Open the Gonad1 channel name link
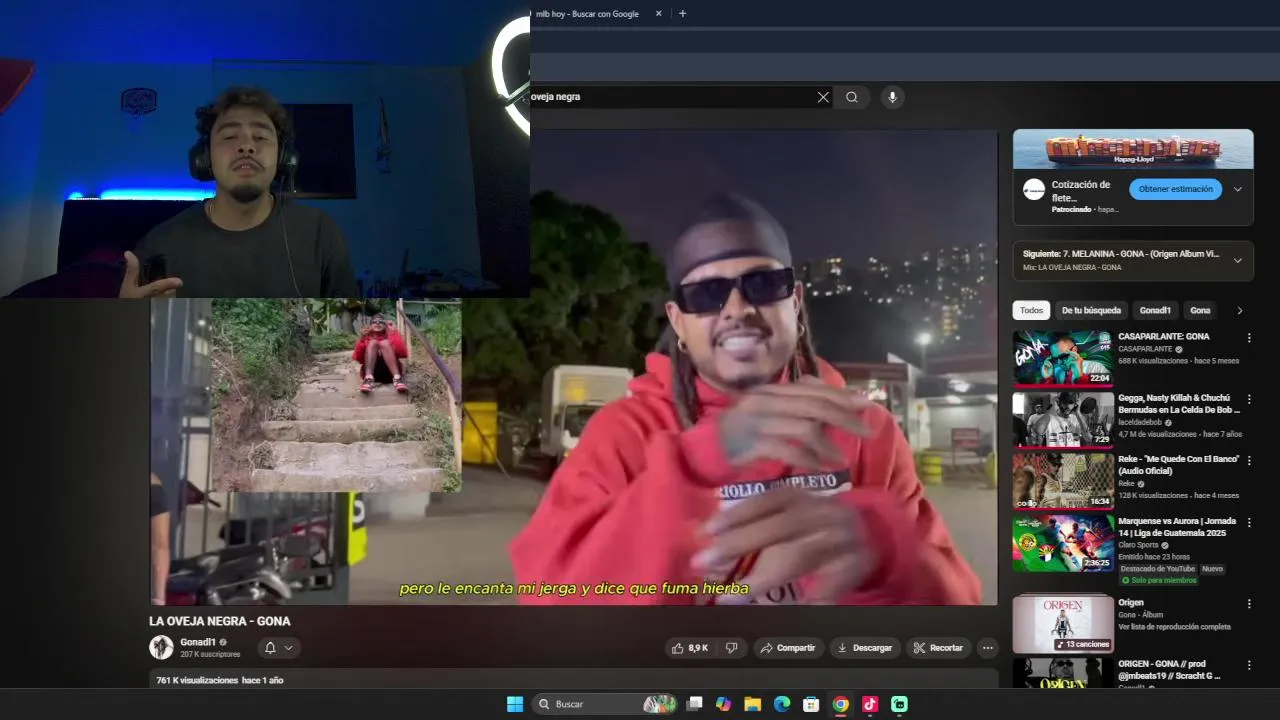The width and height of the screenshot is (1280, 720). coord(198,642)
